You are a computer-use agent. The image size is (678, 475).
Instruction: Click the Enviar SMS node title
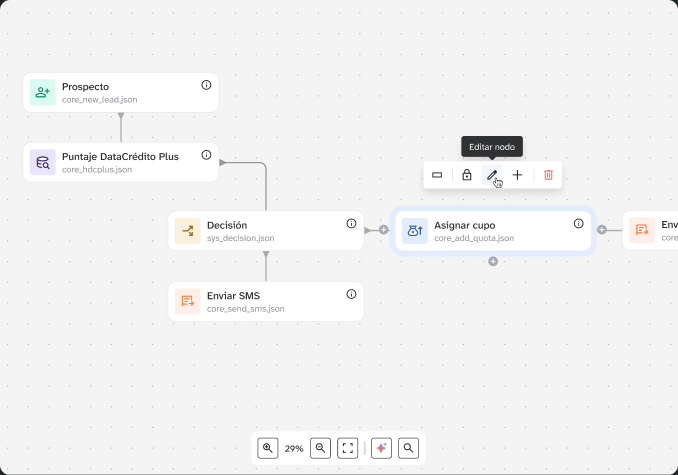[233, 296]
